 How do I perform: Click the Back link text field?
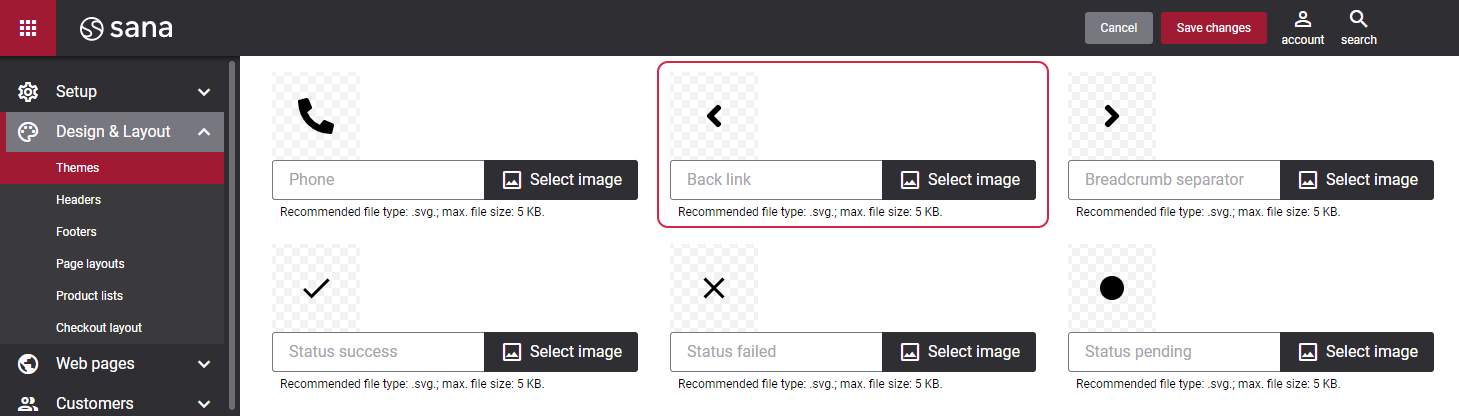coord(776,180)
